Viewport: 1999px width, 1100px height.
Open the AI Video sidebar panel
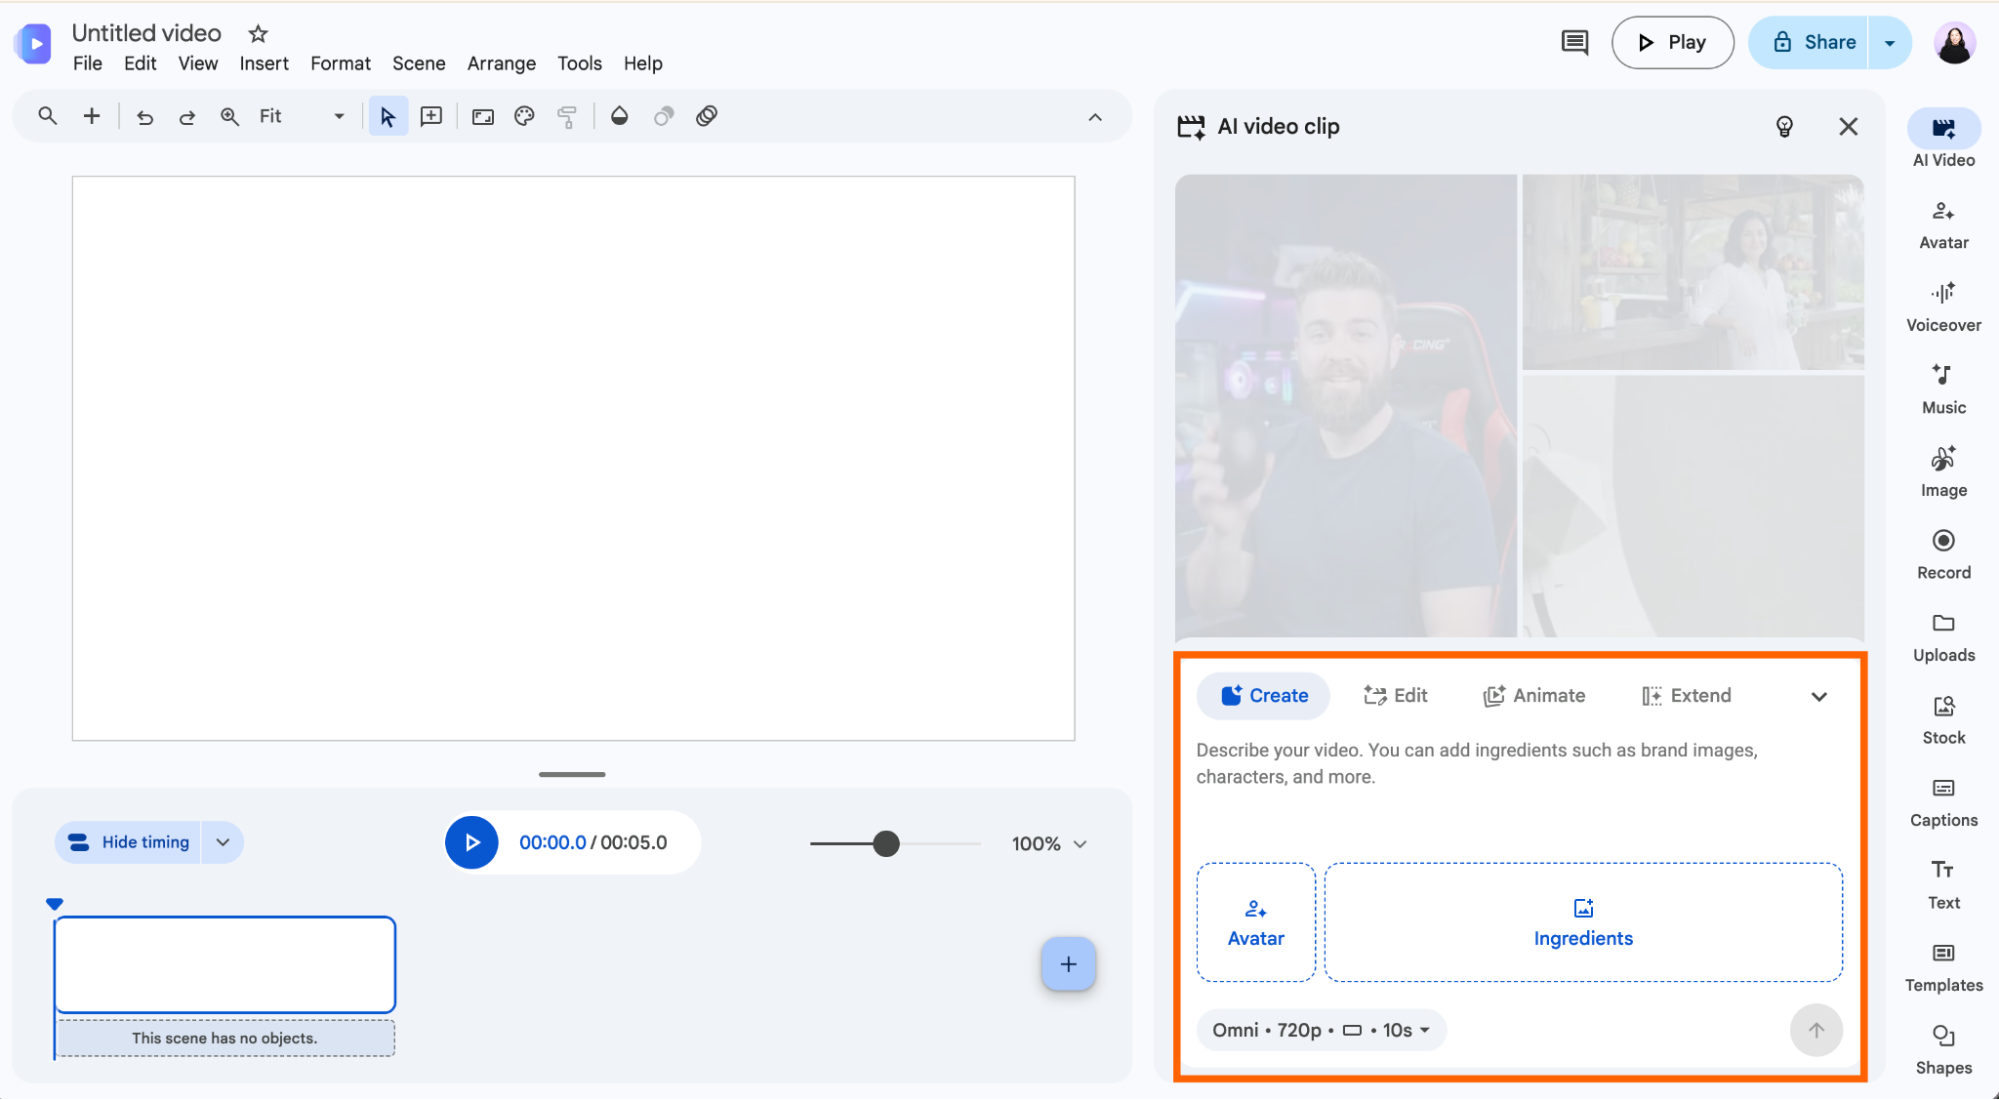[x=1943, y=139]
